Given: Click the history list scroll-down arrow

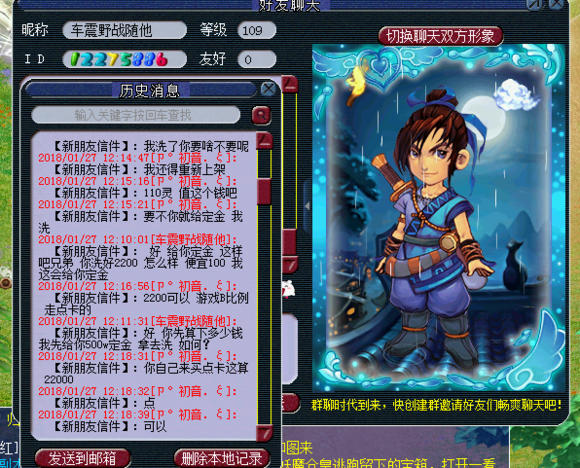Looking at the screenshot, I should click(x=264, y=432).
